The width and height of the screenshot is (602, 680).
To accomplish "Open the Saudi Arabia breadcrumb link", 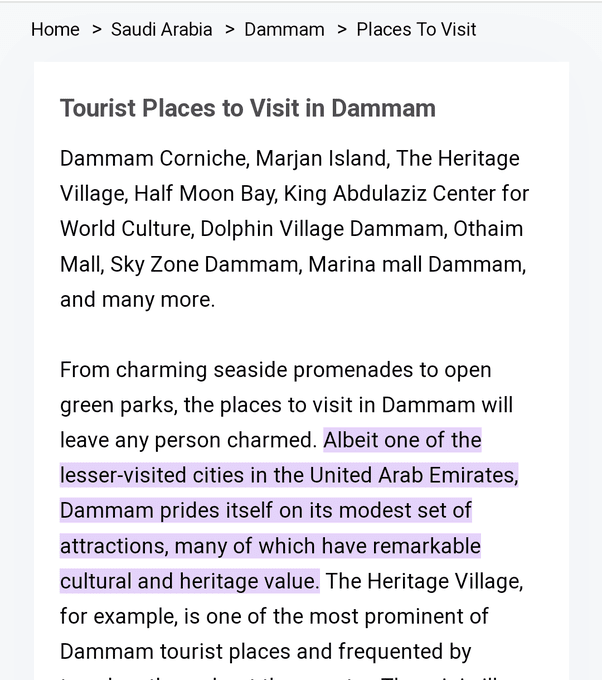I will point(161,29).
